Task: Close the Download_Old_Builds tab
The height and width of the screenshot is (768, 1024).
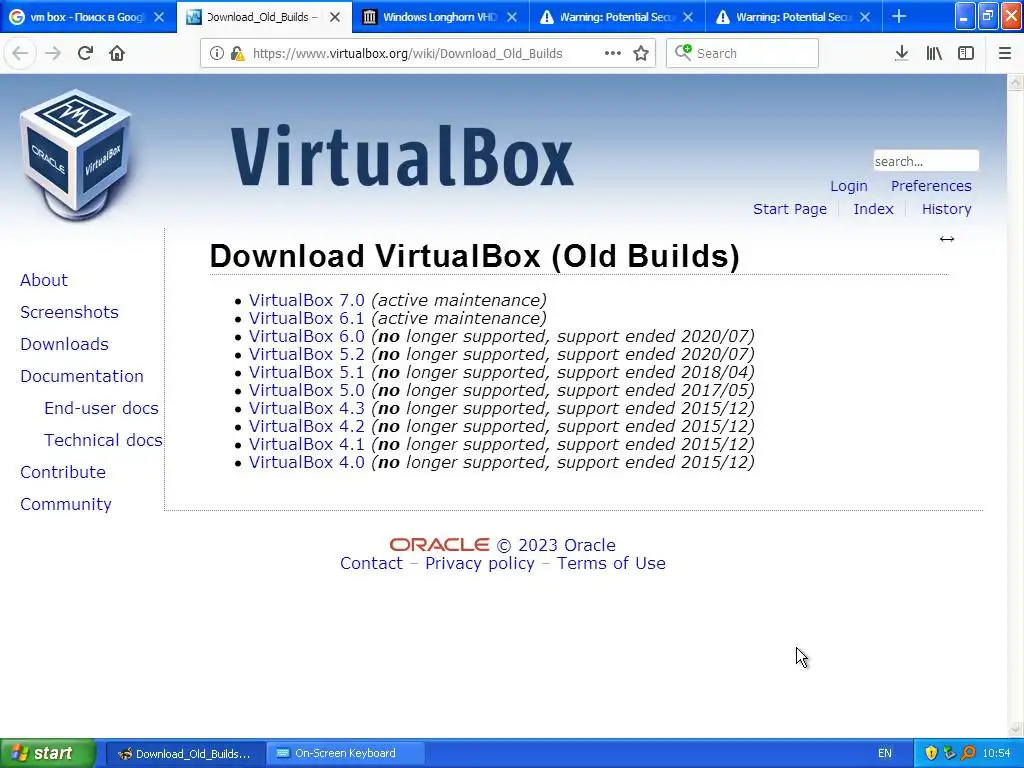Action: coord(335,17)
